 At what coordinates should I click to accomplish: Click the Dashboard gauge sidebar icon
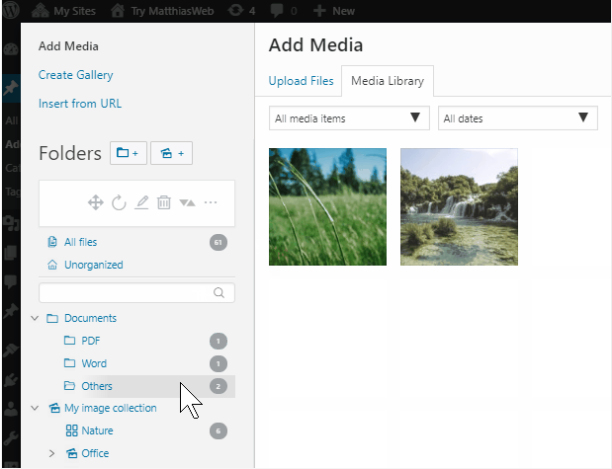[11, 50]
